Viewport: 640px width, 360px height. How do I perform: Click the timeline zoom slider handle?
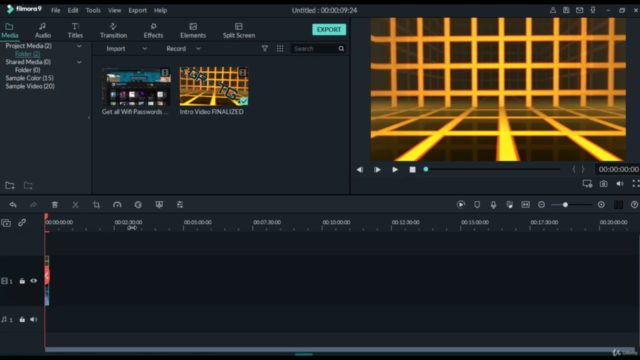point(565,204)
